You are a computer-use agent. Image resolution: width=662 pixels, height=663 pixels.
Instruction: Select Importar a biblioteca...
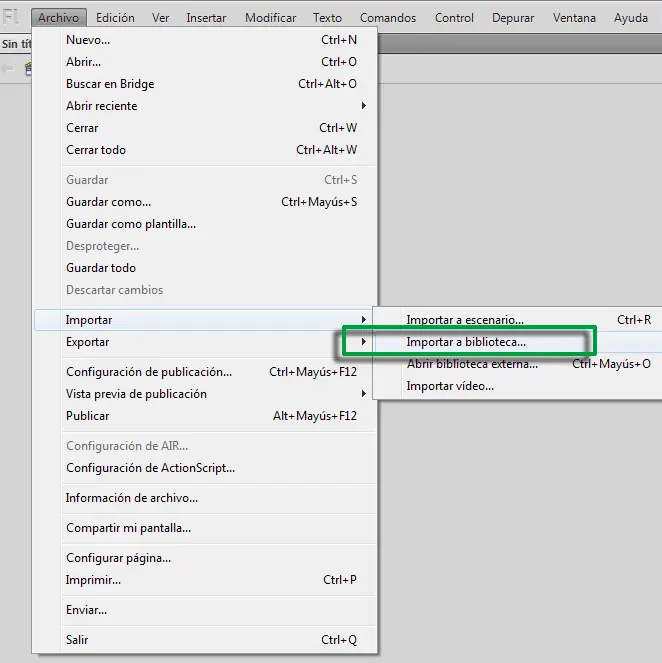click(x=518, y=342)
